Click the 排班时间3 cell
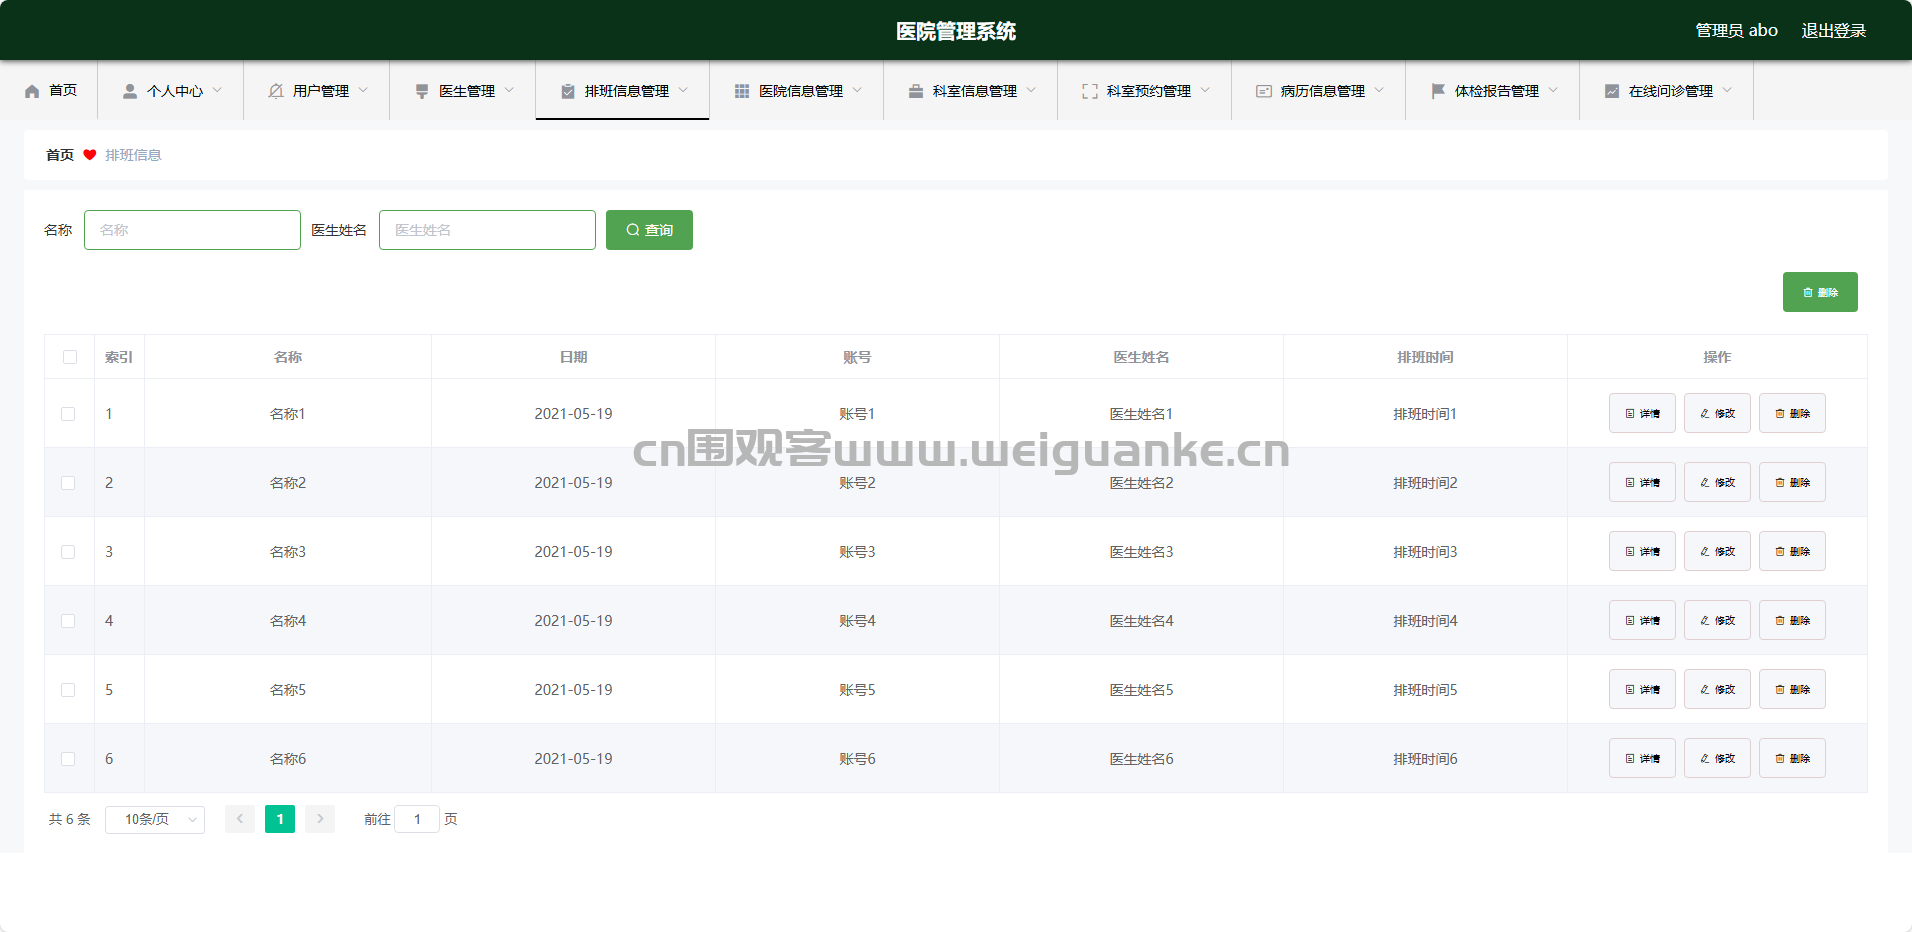Image resolution: width=1912 pixels, height=932 pixels. pyautogui.click(x=1425, y=552)
